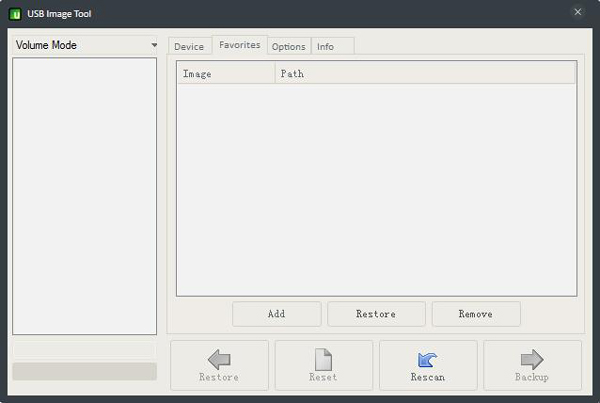
Task: Open the Options tab
Action: point(289,47)
